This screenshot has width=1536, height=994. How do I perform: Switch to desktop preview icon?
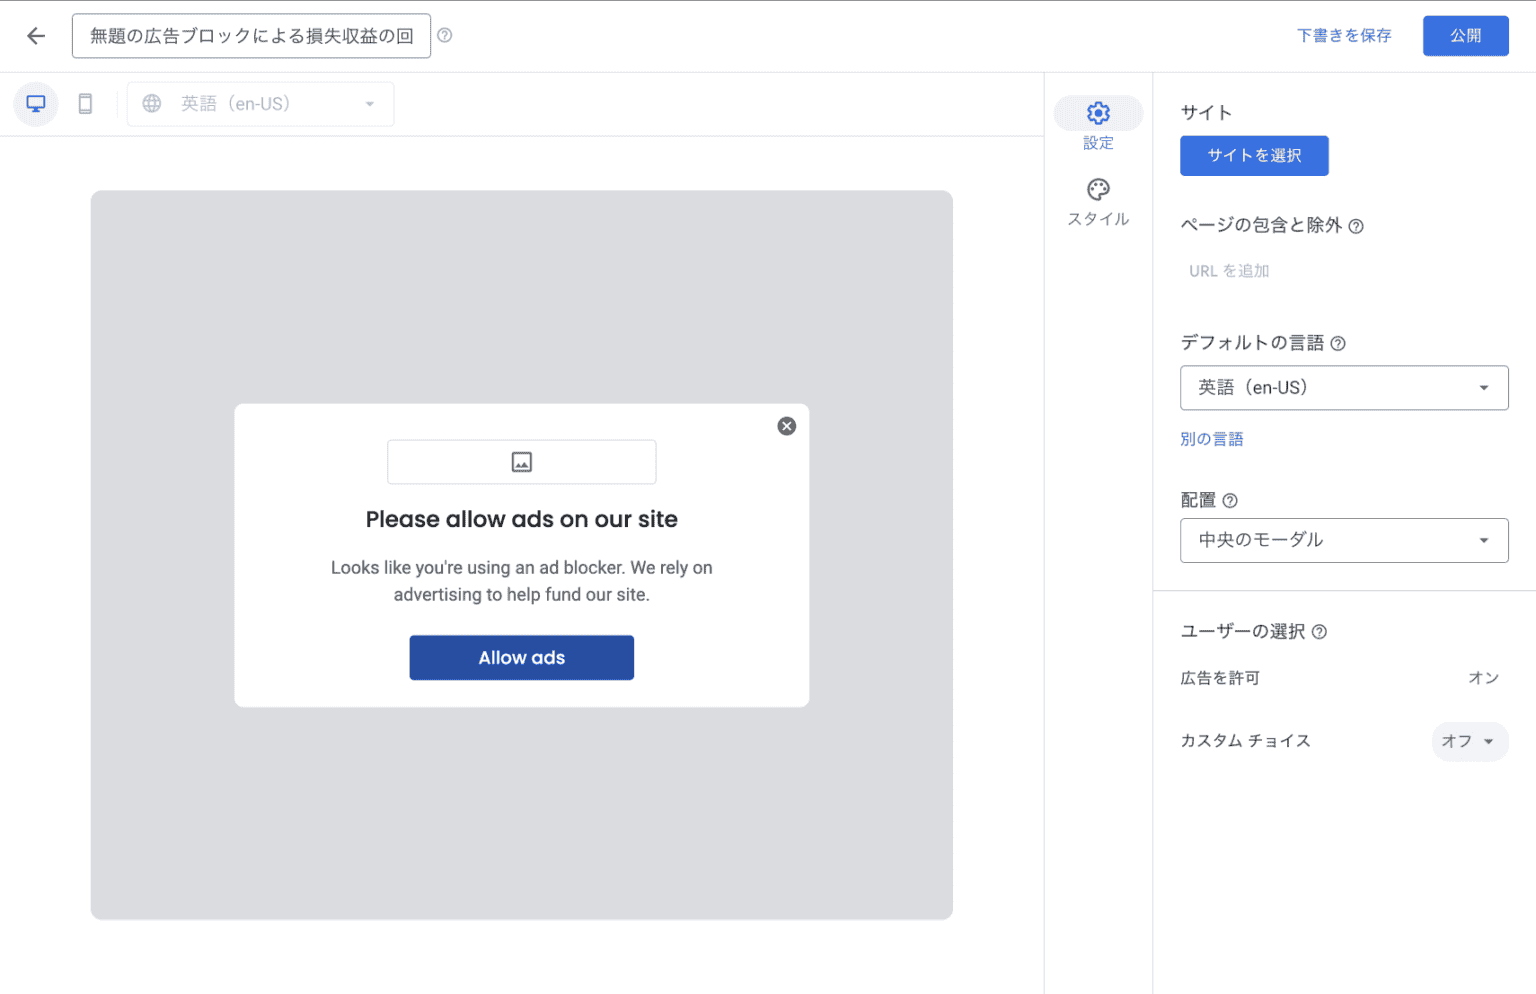click(36, 104)
